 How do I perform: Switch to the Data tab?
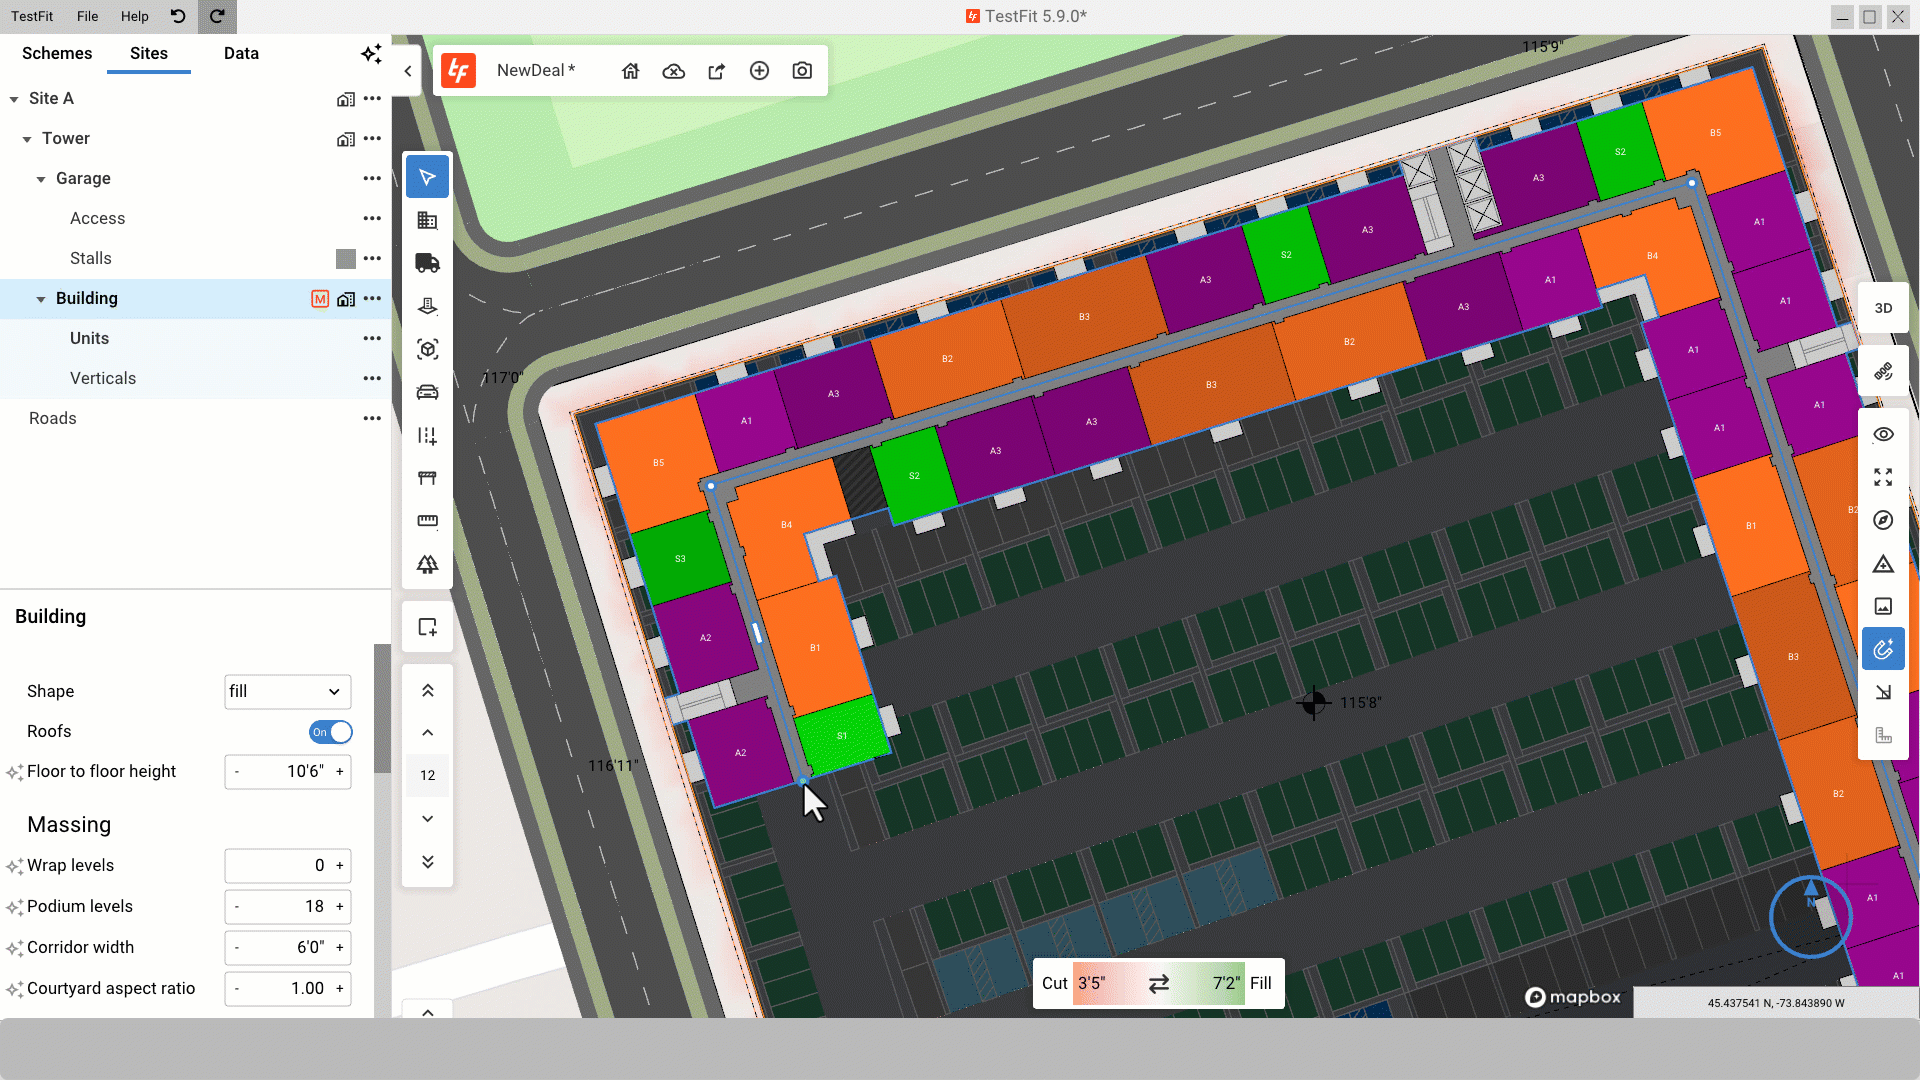pyautogui.click(x=241, y=53)
